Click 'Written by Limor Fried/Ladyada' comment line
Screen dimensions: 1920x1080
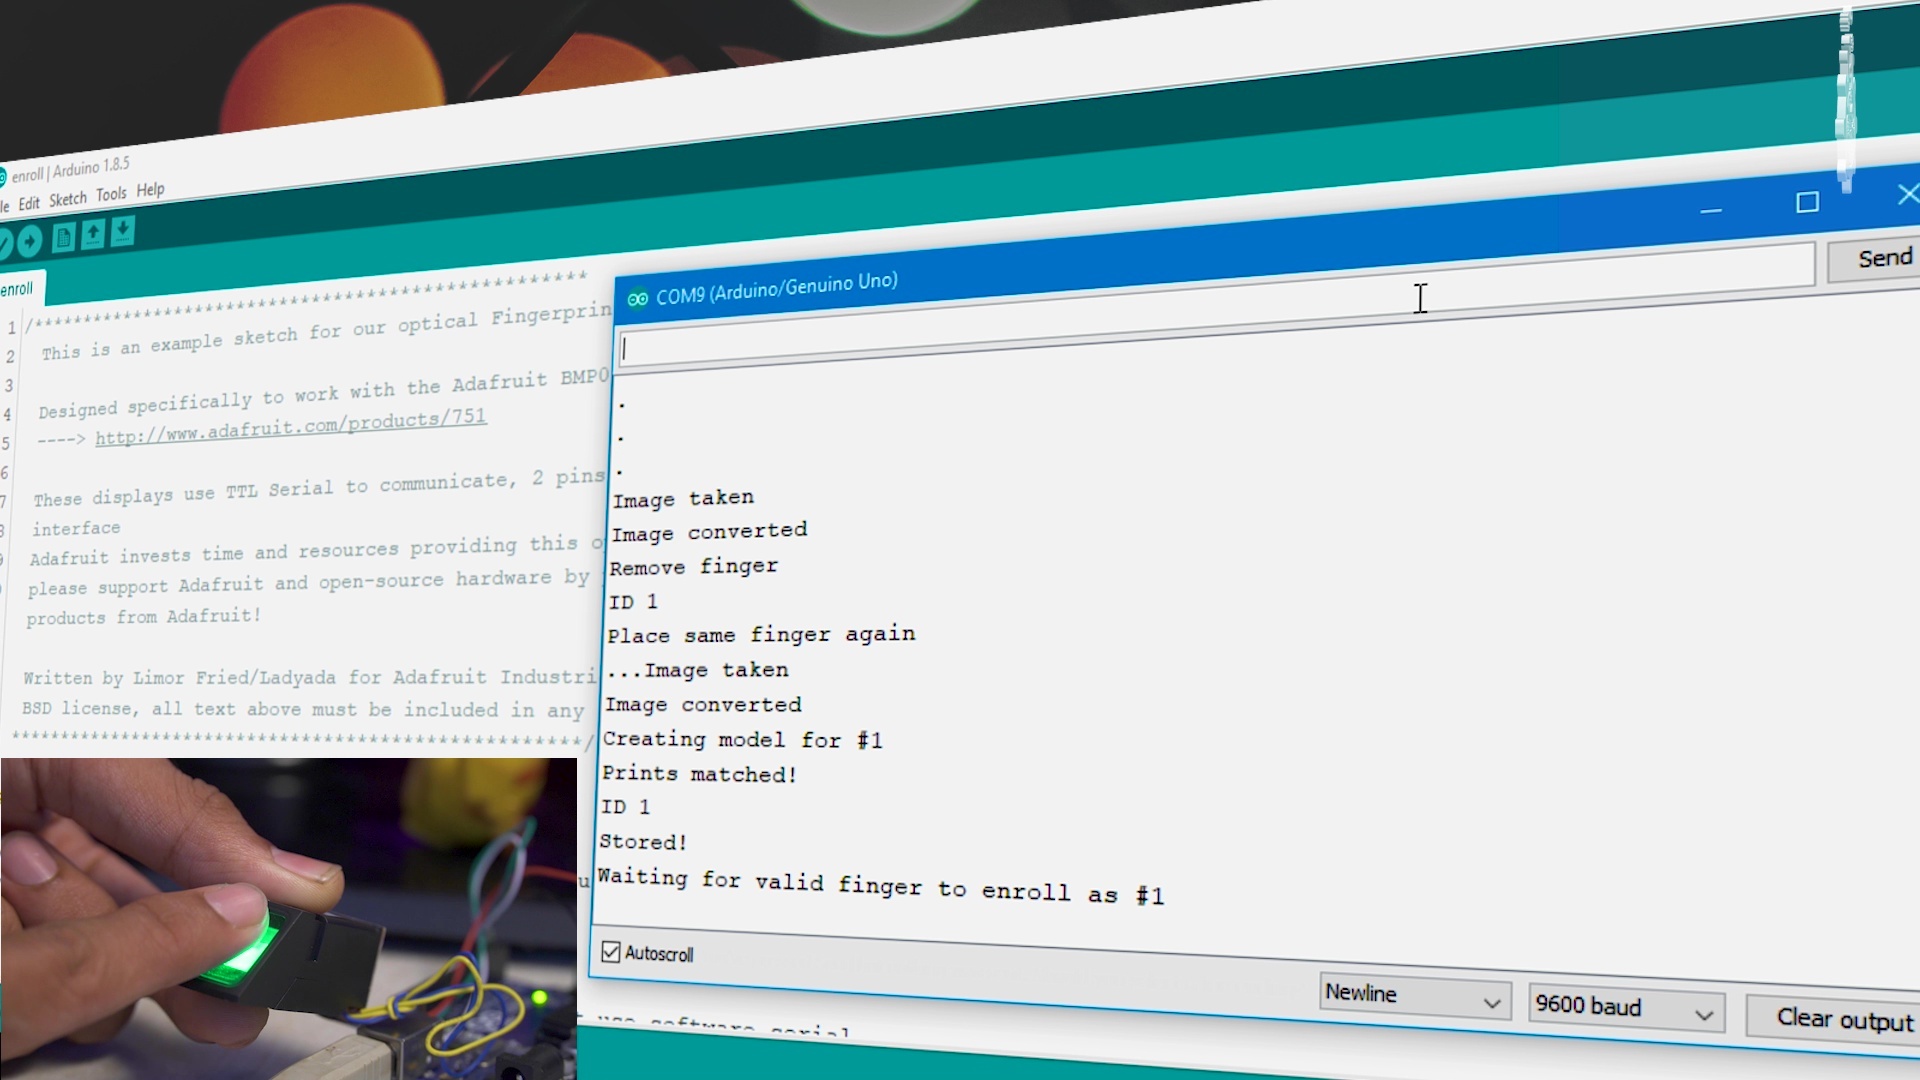click(x=310, y=677)
